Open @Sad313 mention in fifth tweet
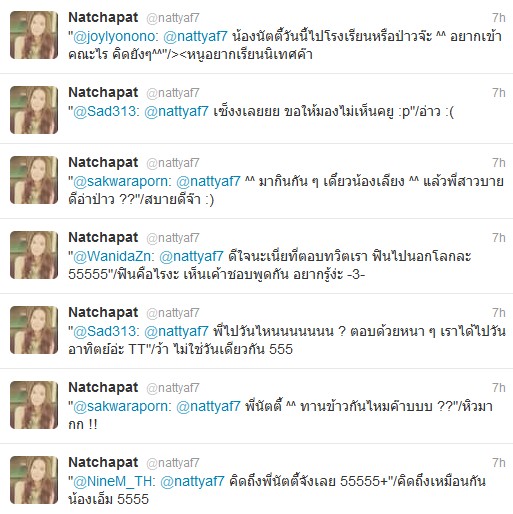The image size is (513, 514). click(x=106, y=332)
